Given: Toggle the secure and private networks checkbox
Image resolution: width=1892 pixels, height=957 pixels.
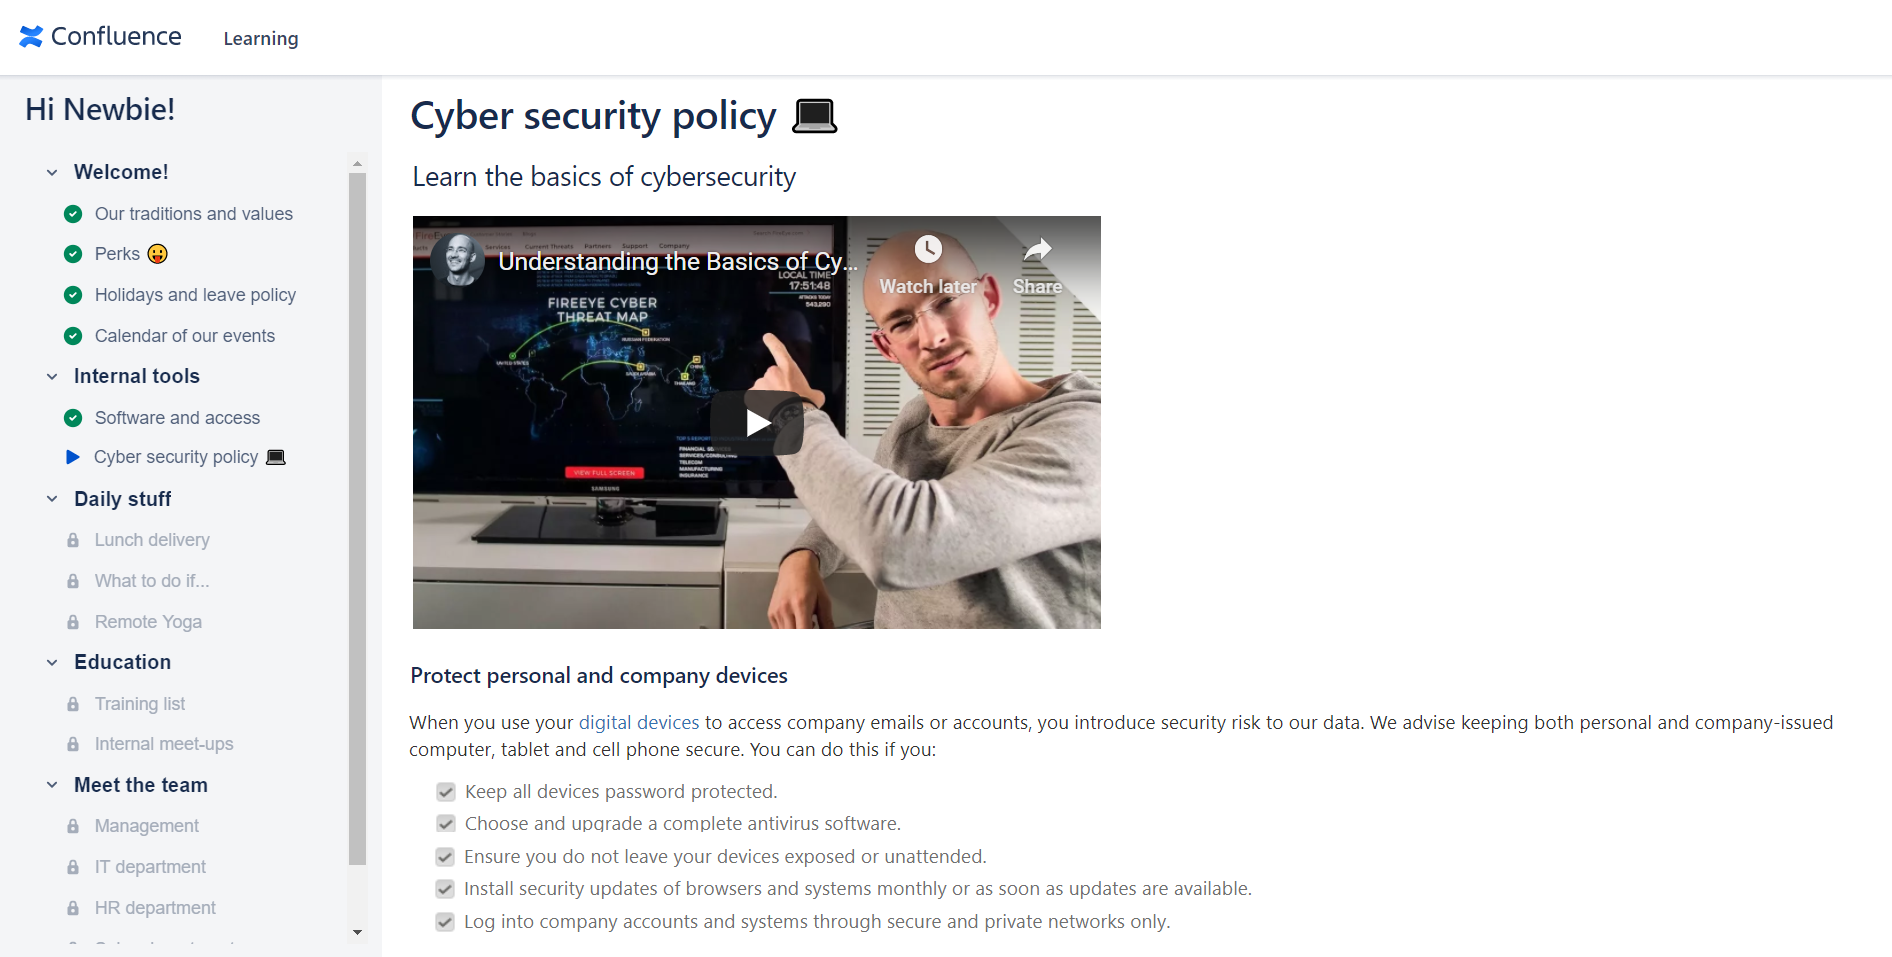Looking at the screenshot, I should pos(445,922).
